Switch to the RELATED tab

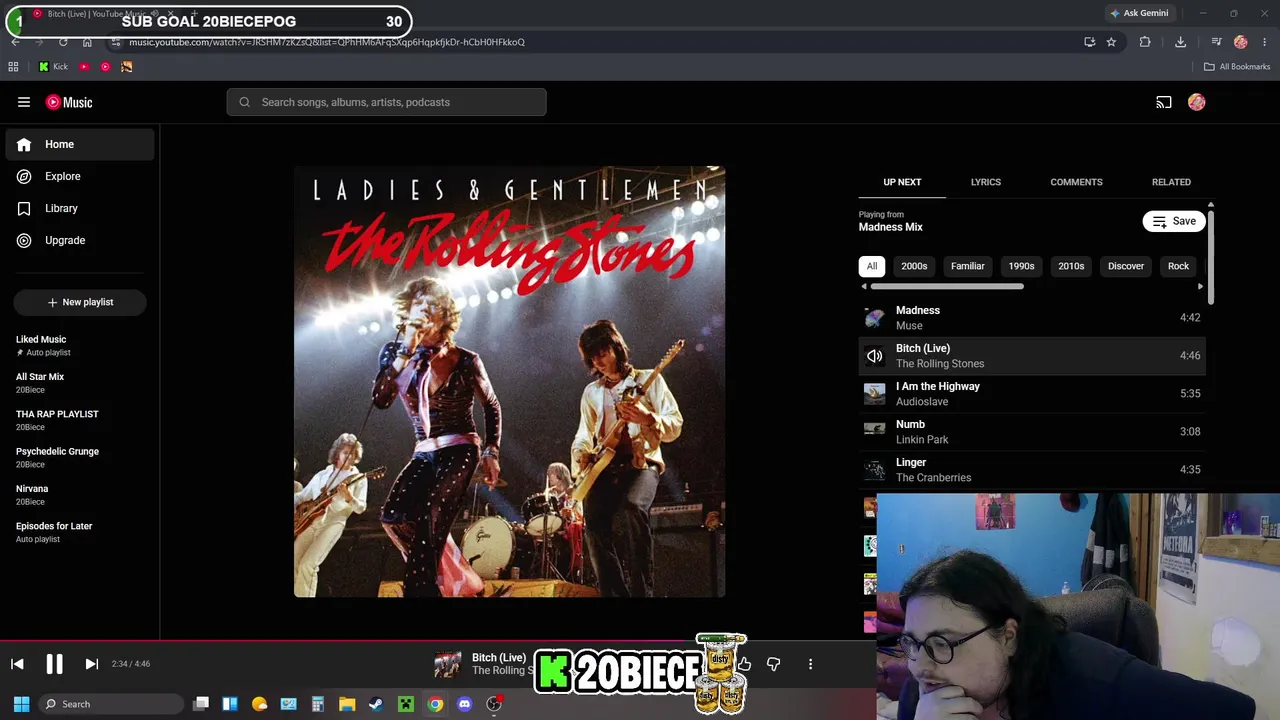tap(1171, 182)
